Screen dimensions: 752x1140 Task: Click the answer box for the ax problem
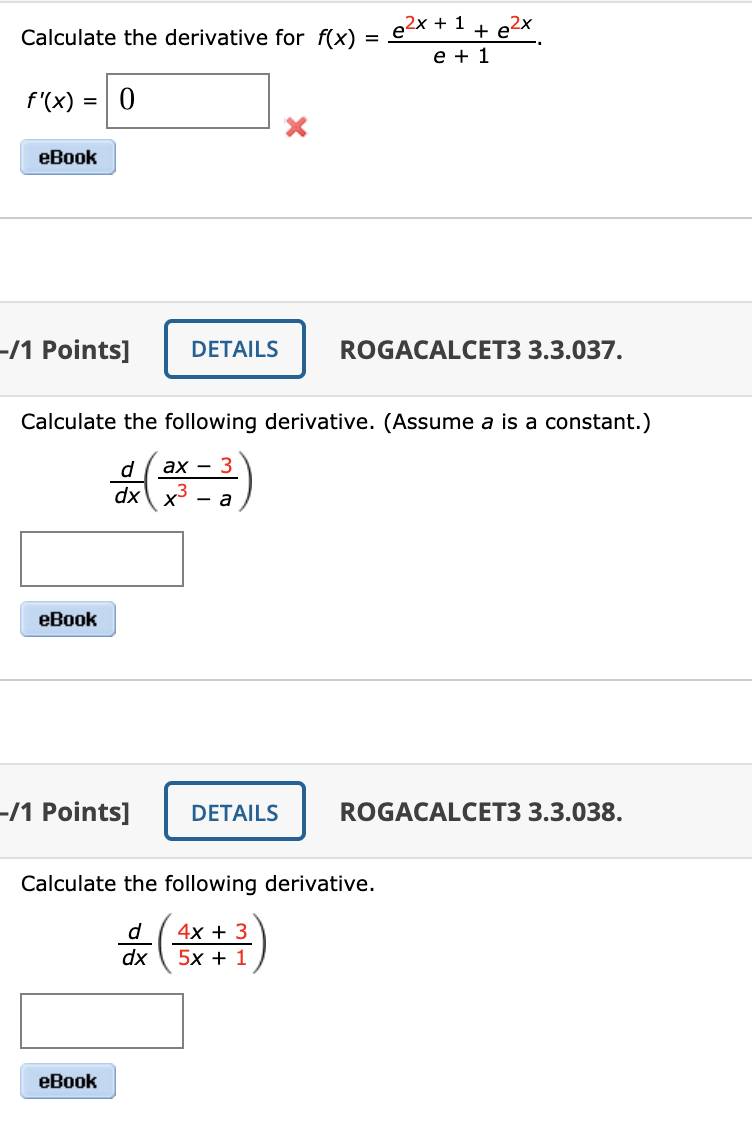click(x=101, y=558)
